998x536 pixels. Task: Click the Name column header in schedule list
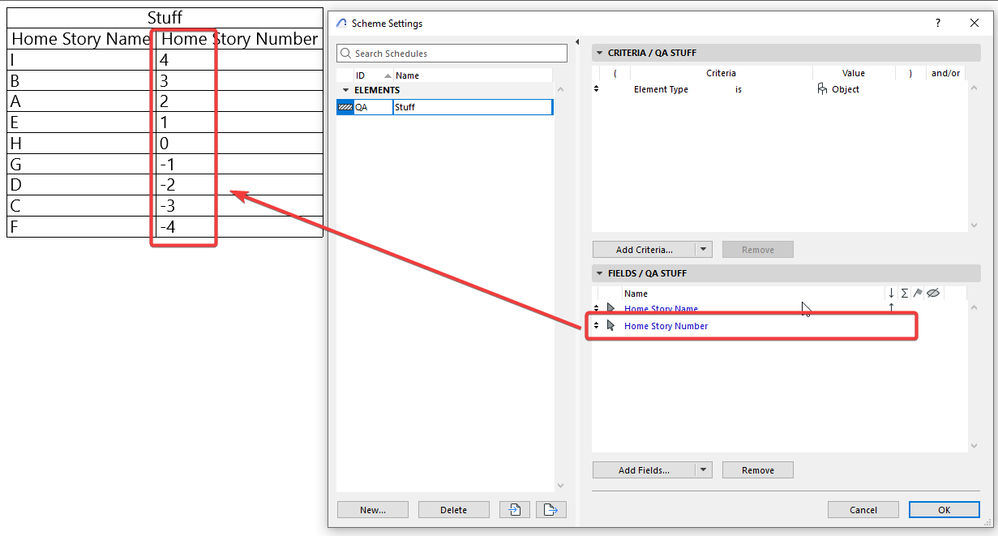(407, 75)
